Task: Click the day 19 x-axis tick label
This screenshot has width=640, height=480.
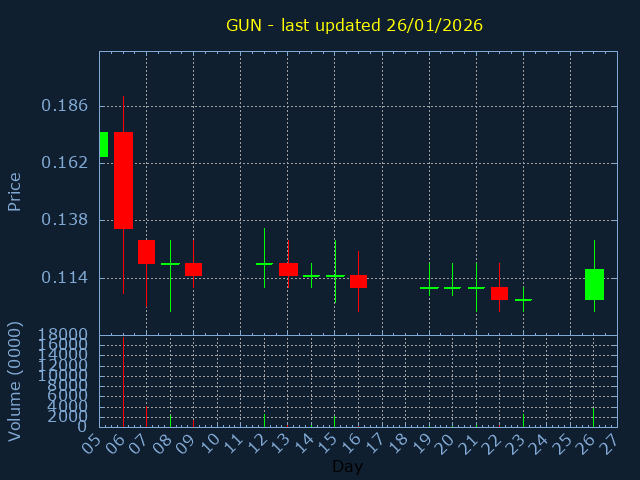Action: click(423, 441)
